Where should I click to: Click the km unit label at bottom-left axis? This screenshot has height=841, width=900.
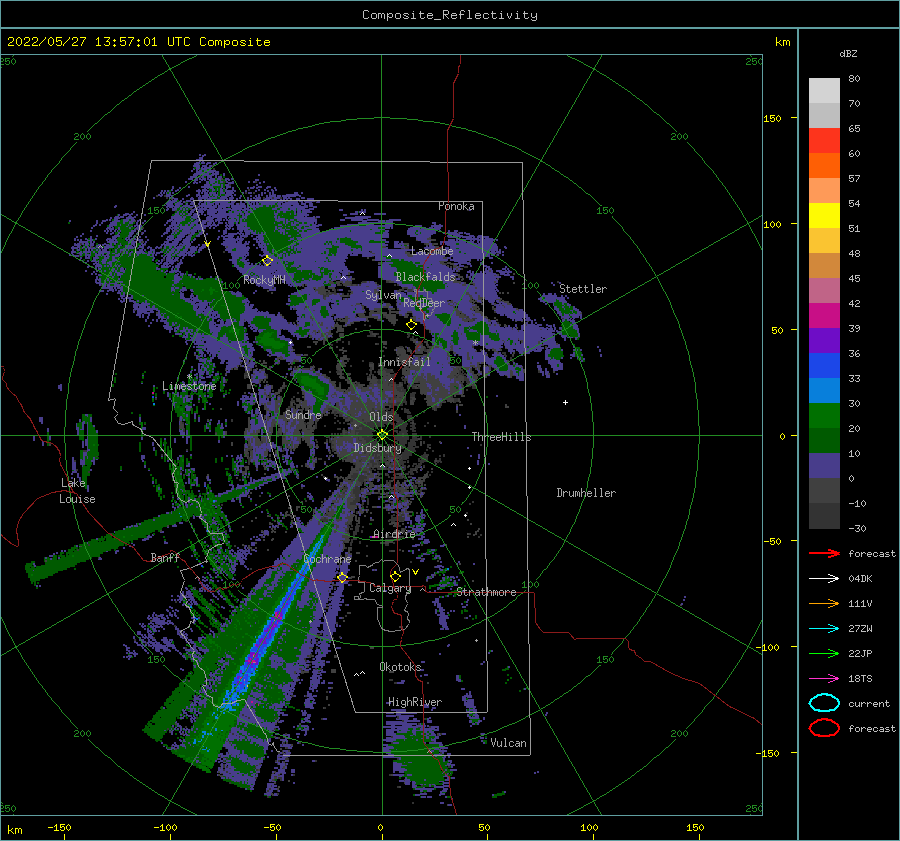click(14, 830)
